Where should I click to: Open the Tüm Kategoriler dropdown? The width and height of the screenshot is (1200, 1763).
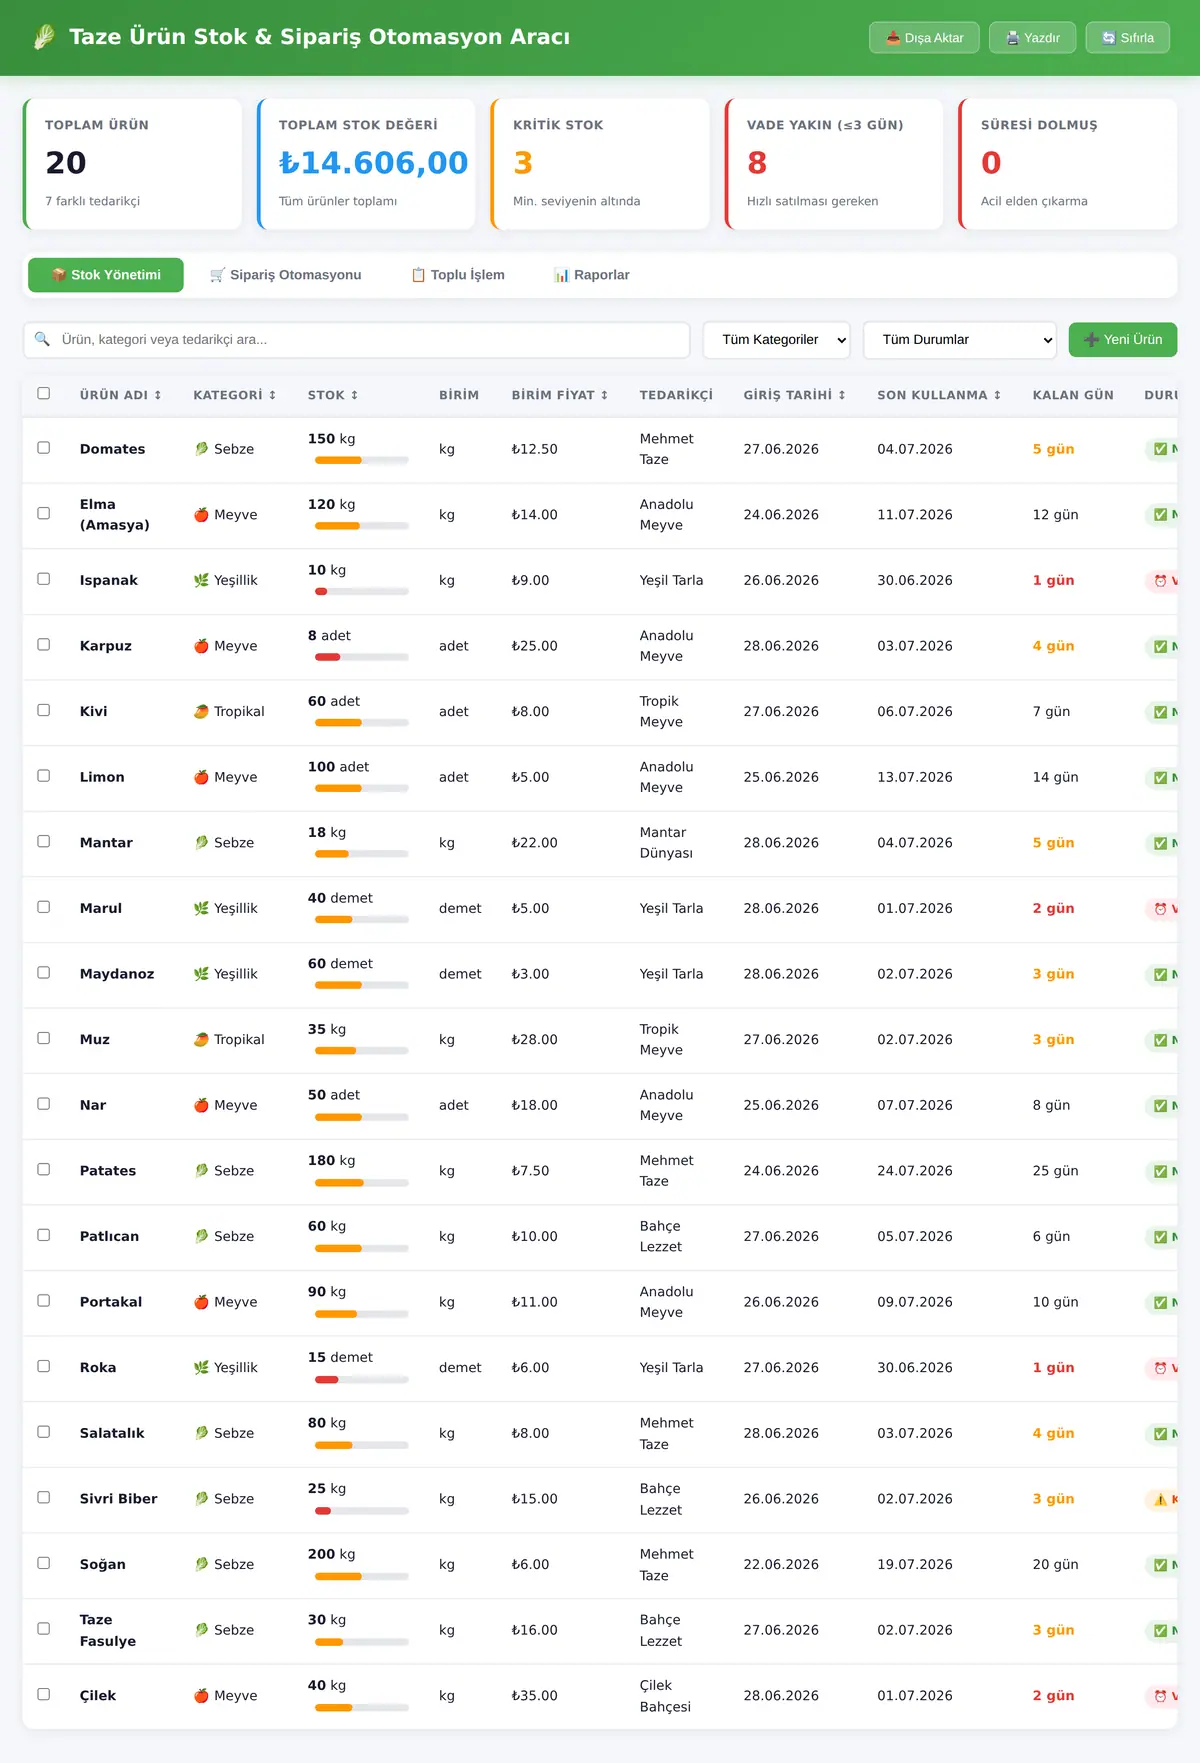pos(777,340)
